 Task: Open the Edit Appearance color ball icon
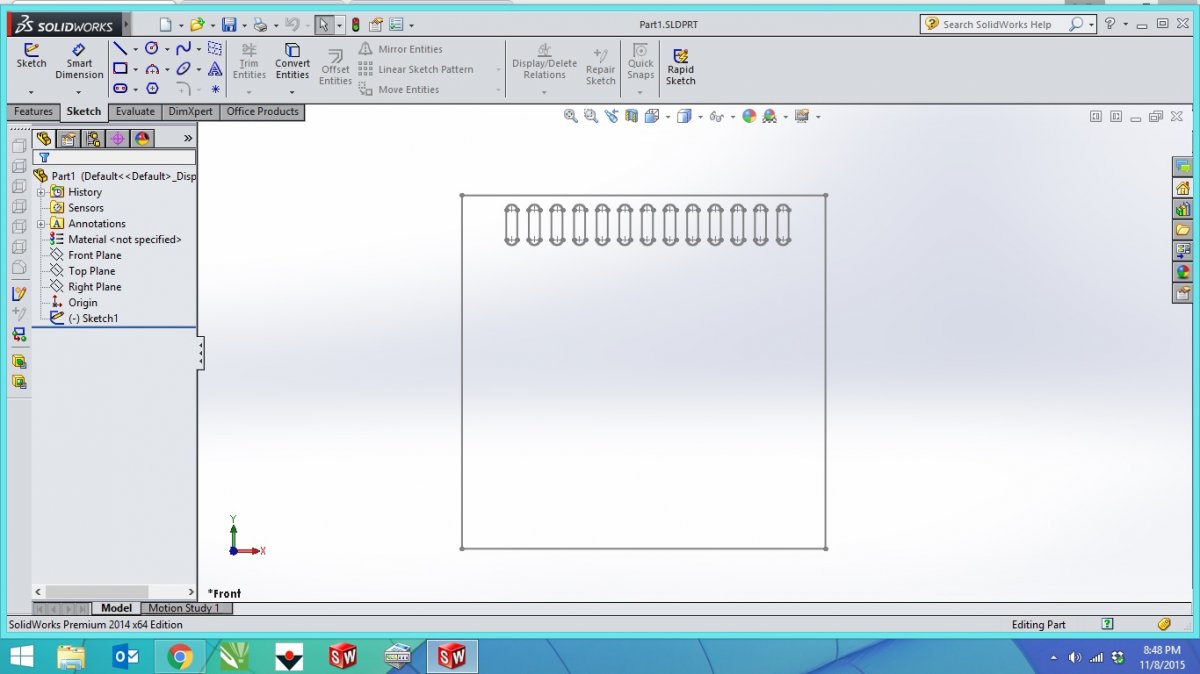coord(749,117)
